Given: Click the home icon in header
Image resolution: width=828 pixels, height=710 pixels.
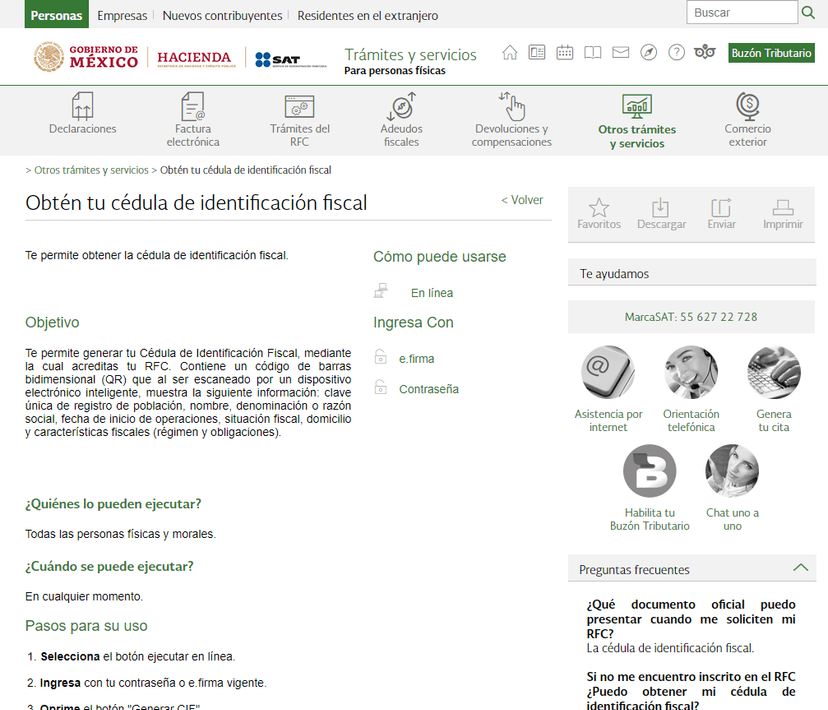Looking at the screenshot, I should [x=510, y=53].
